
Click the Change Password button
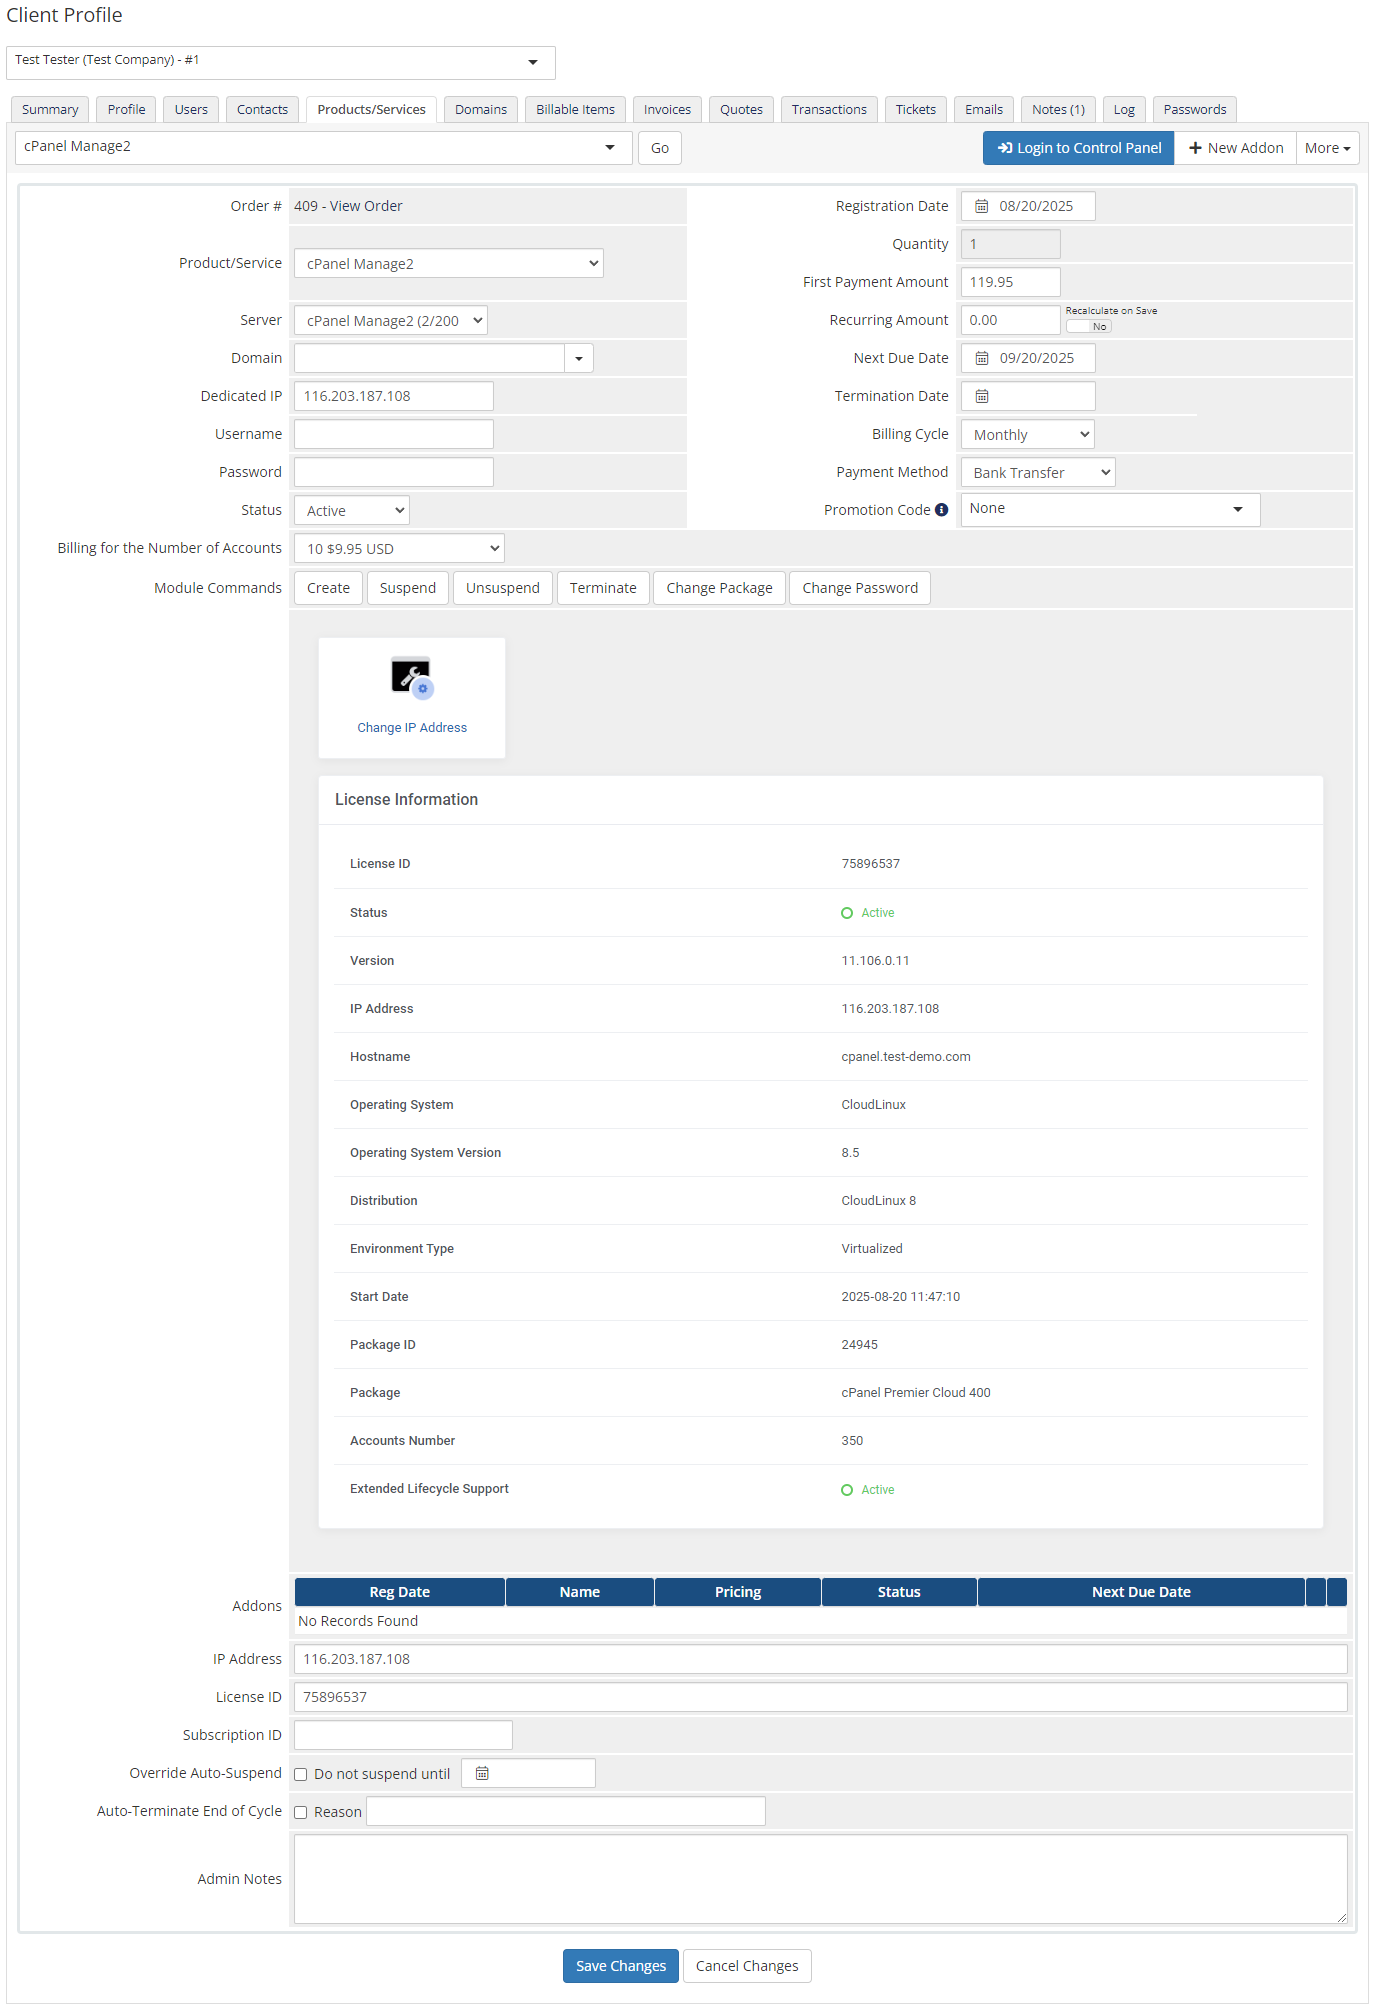860,588
